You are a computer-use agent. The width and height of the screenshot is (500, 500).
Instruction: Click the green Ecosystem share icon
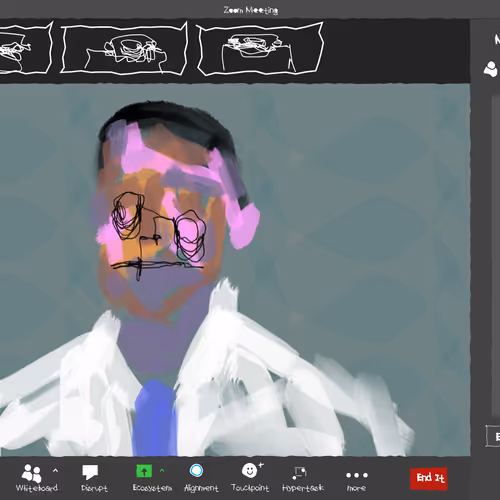[144, 471]
